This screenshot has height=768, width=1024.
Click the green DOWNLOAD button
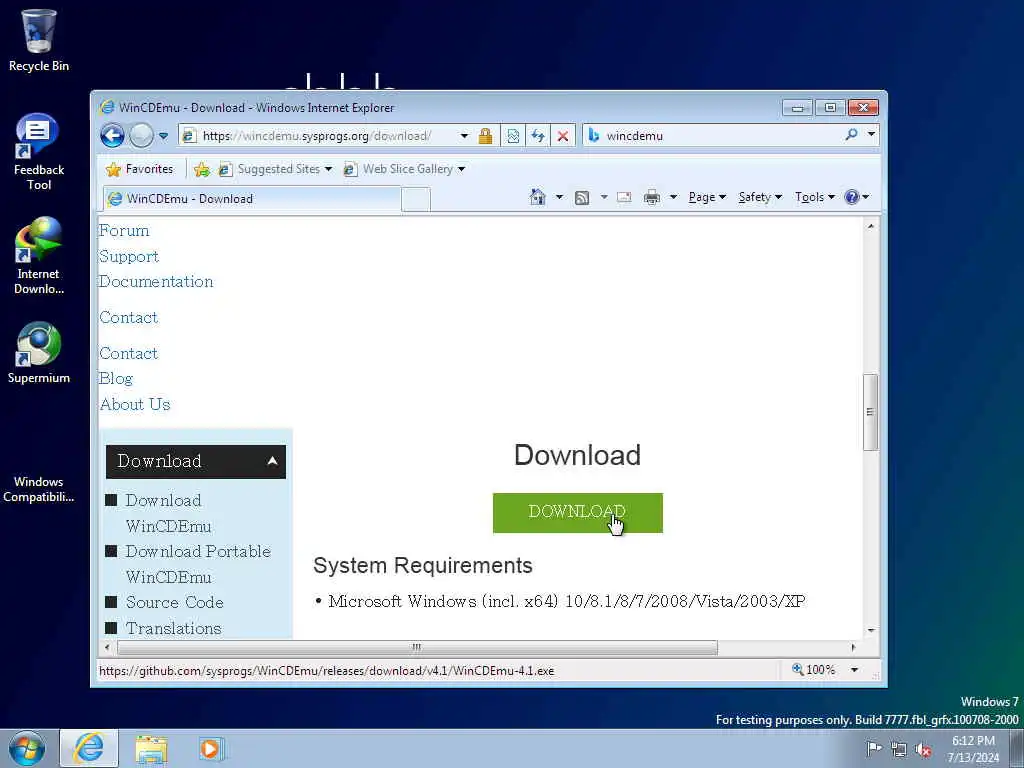(x=577, y=513)
